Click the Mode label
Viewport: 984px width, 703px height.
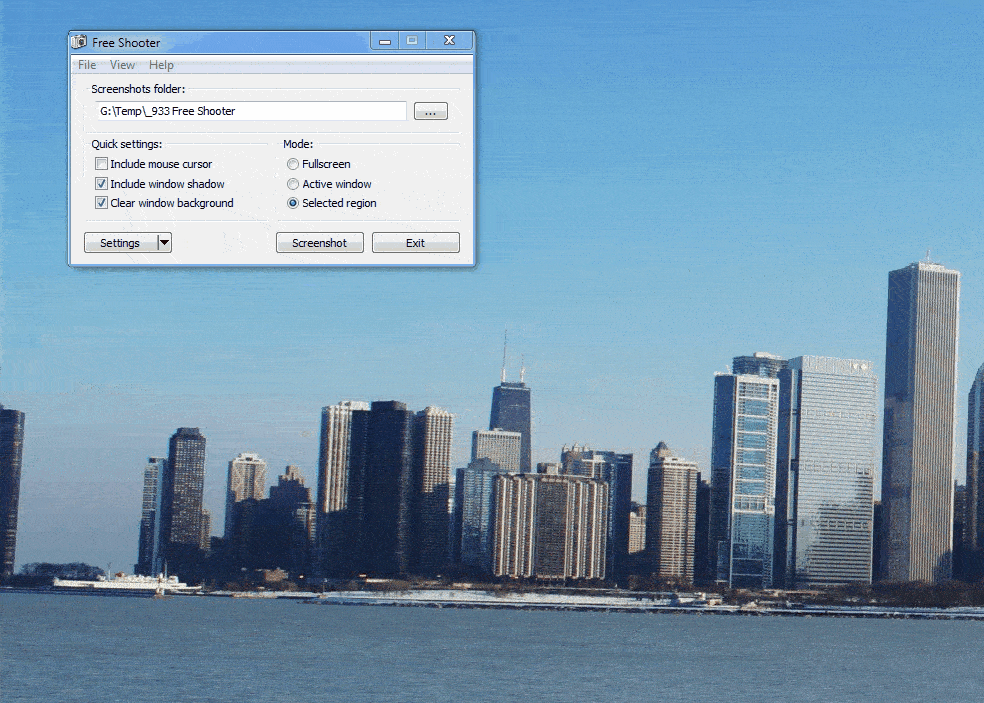coord(298,144)
